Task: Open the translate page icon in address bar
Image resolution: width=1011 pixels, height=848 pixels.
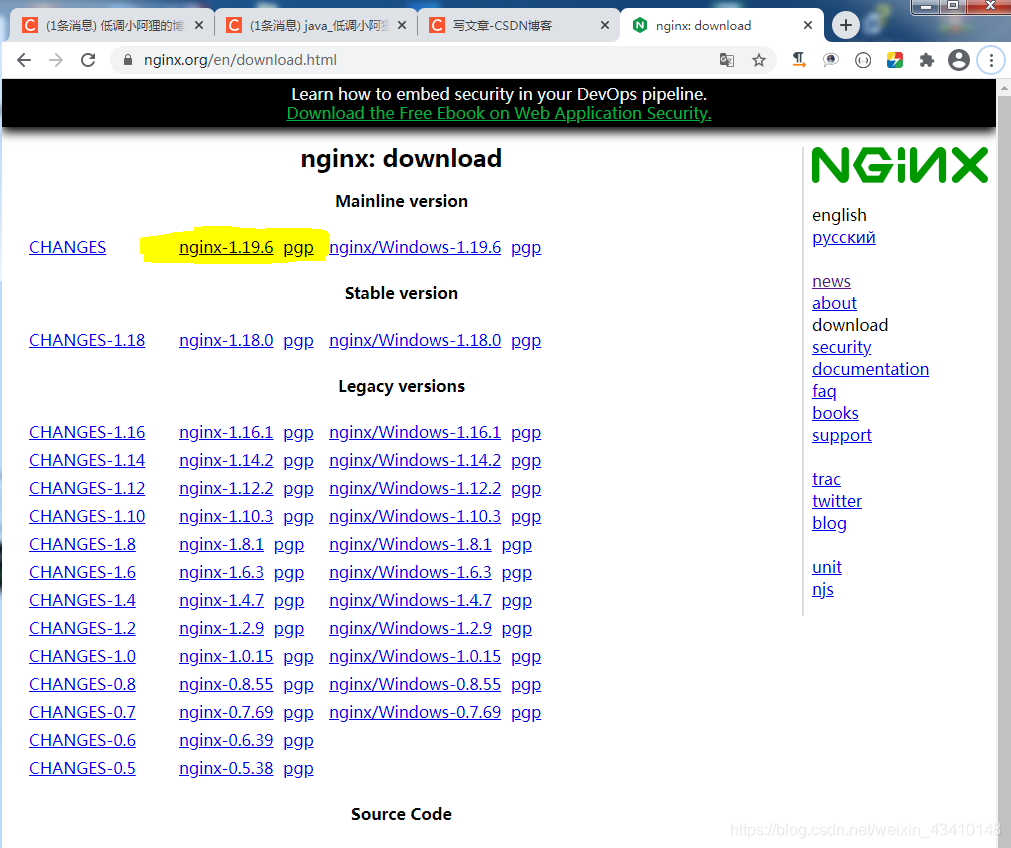Action: pyautogui.click(x=727, y=60)
